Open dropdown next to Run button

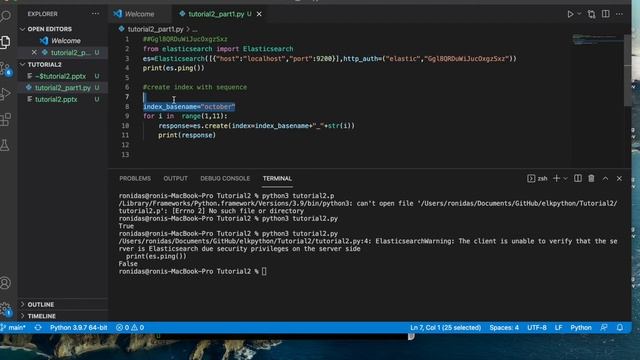(x=579, y=14)
